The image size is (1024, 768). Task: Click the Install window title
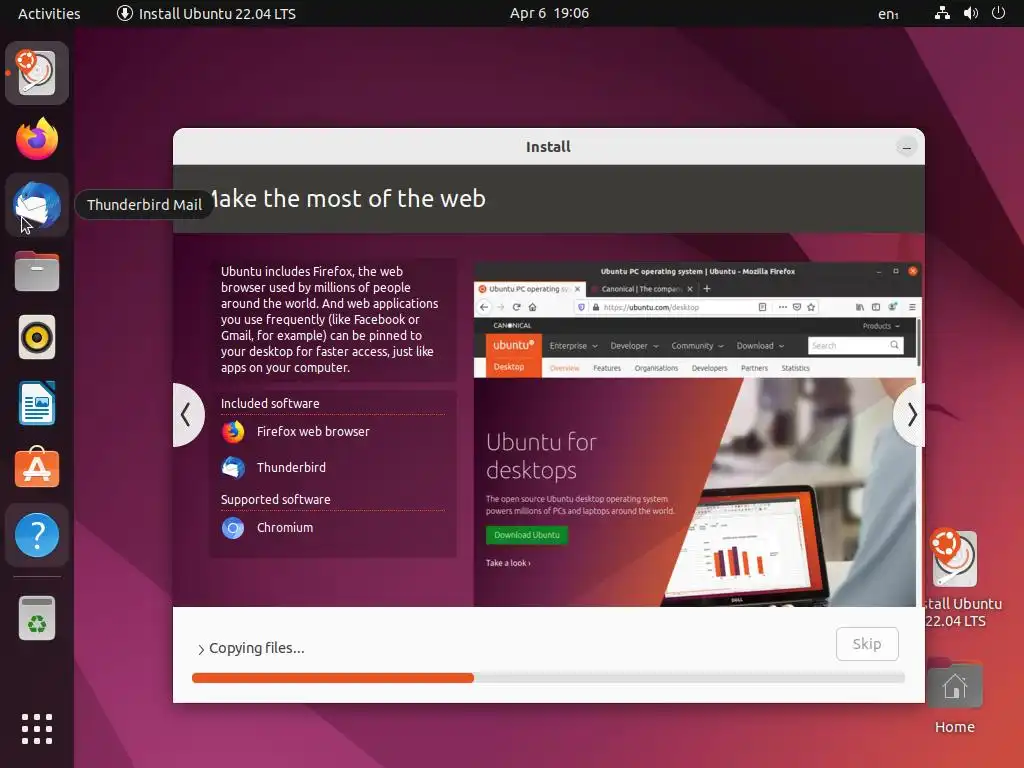click(548, 147)
